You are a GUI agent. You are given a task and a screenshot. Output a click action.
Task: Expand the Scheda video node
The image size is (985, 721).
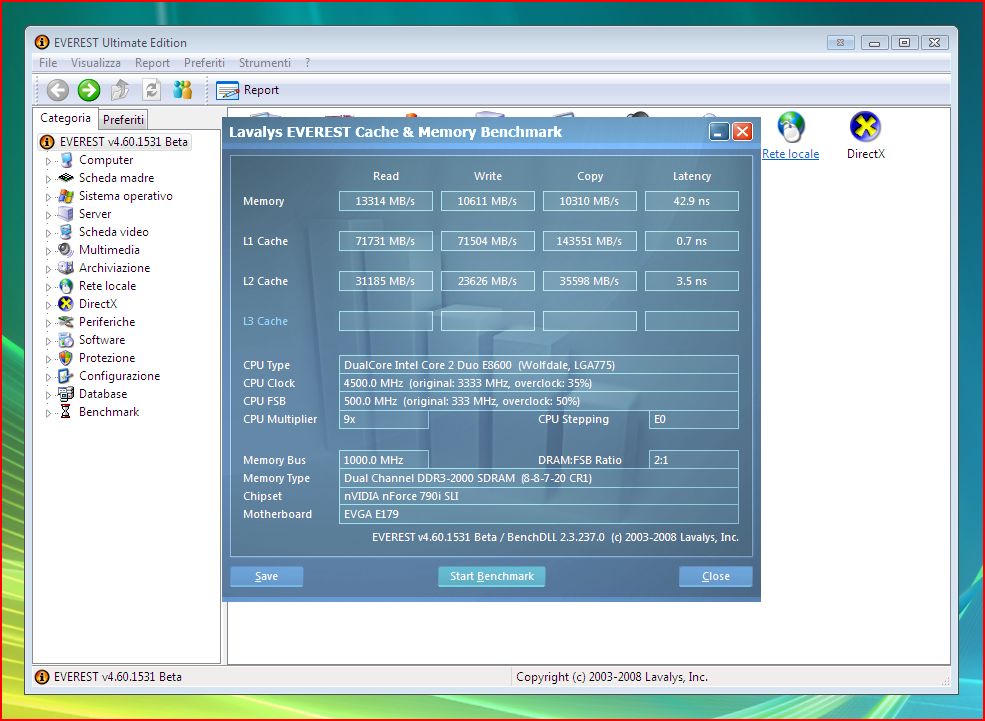coord(48,233)
